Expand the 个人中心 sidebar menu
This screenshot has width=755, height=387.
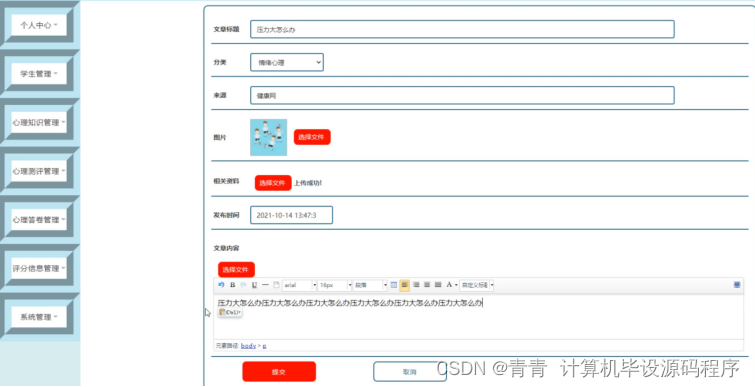39,25
